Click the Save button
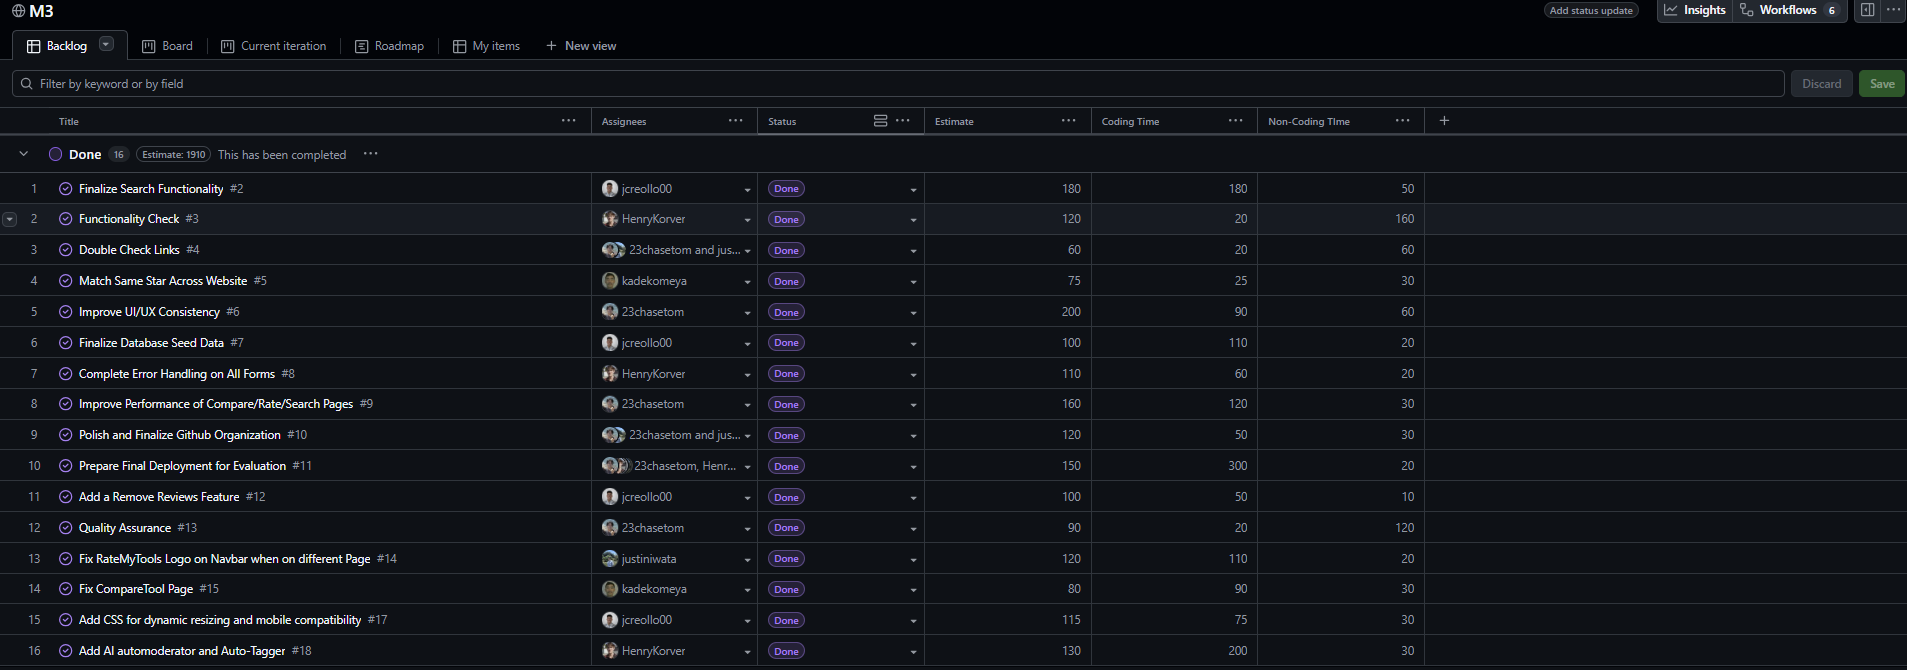This screenshot has height=670, width=1907. [1881, 84]
